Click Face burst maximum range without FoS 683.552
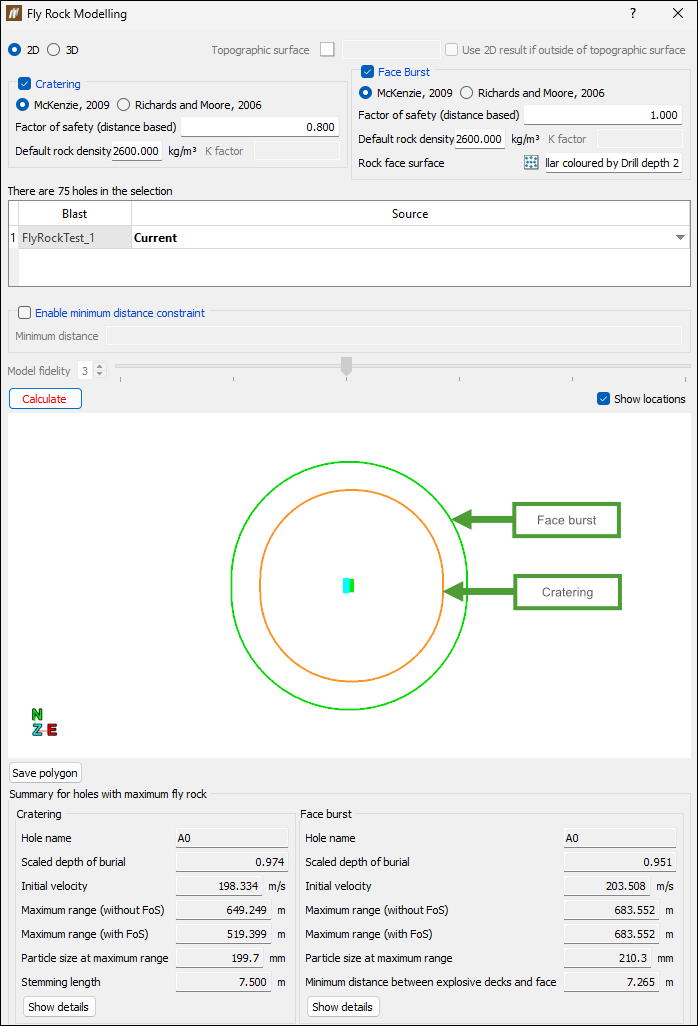 point(612,910)
